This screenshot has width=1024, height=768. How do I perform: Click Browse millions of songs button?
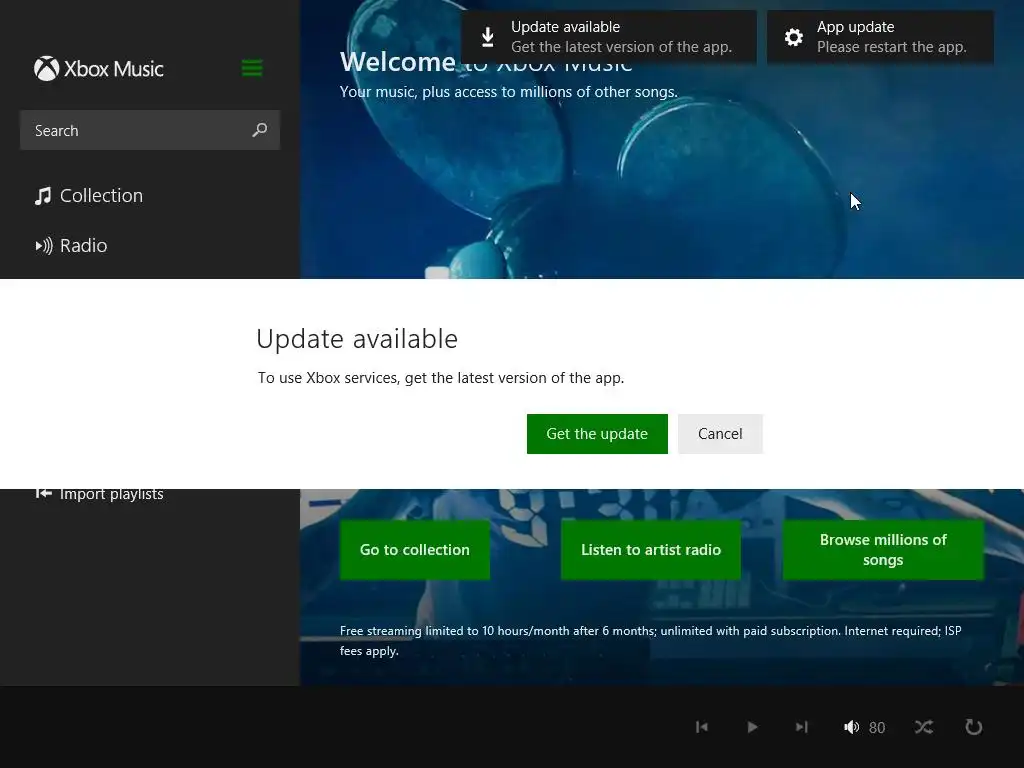tap(883, 550)
